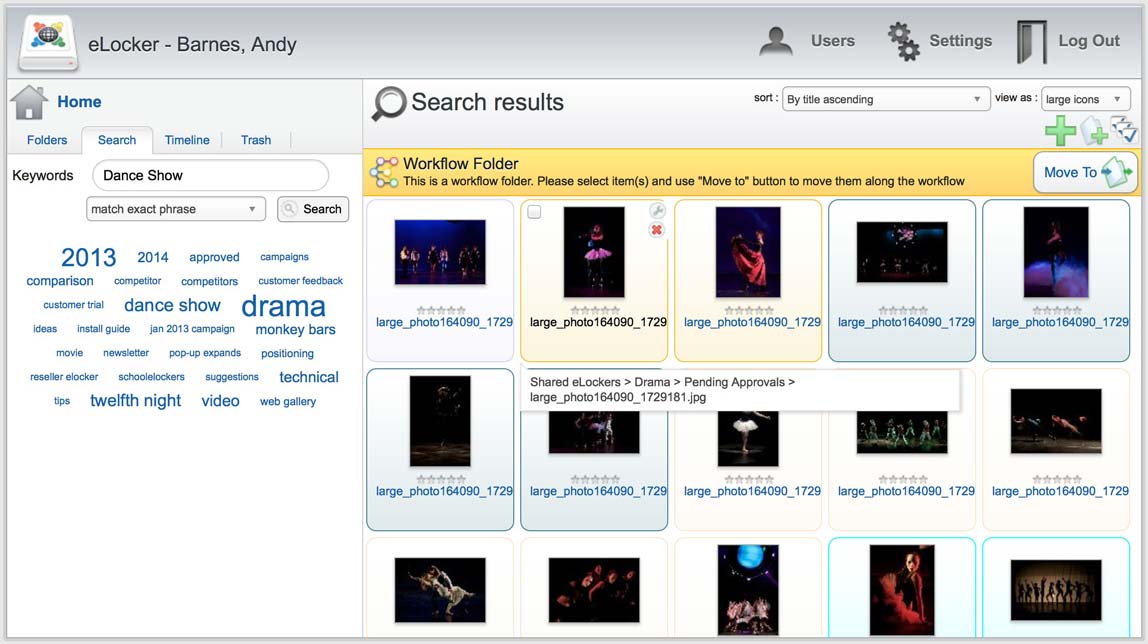The height and width of the screenshot is (644, 1148).
Task: Click the customer trial tag
Action: pyautogui.click(x=73, y=305)
